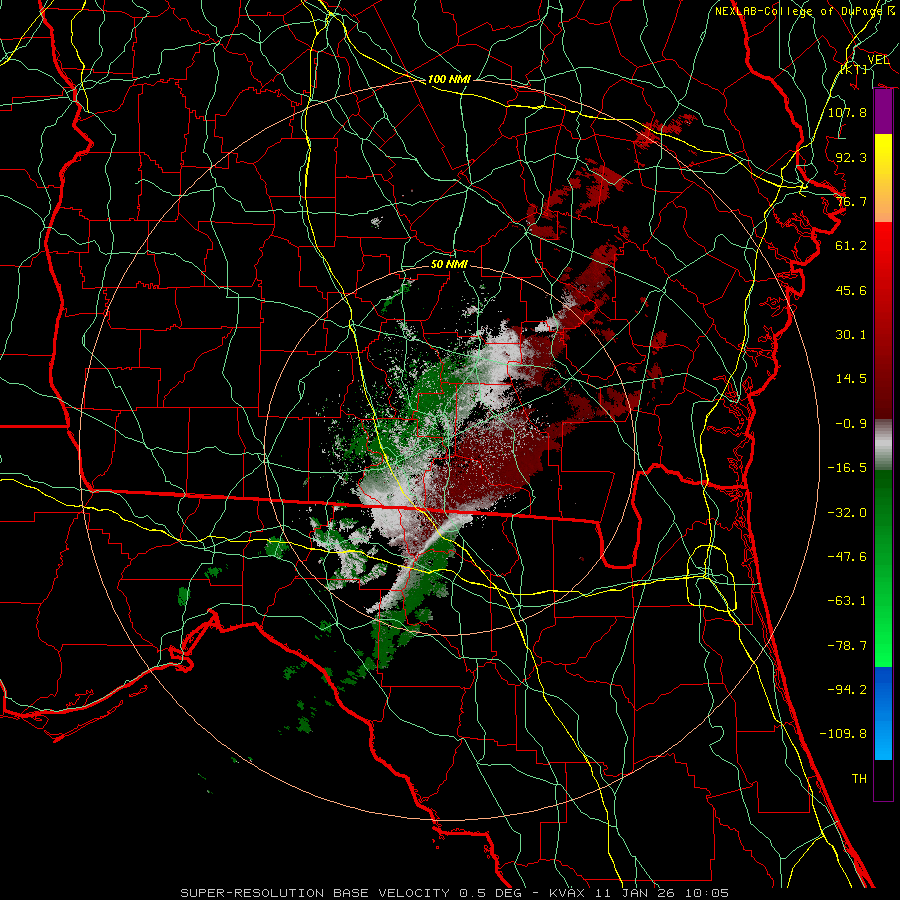Click the 14.5 legend value
900x900 pixels.
pyautogui.click(x=851, y=378)
